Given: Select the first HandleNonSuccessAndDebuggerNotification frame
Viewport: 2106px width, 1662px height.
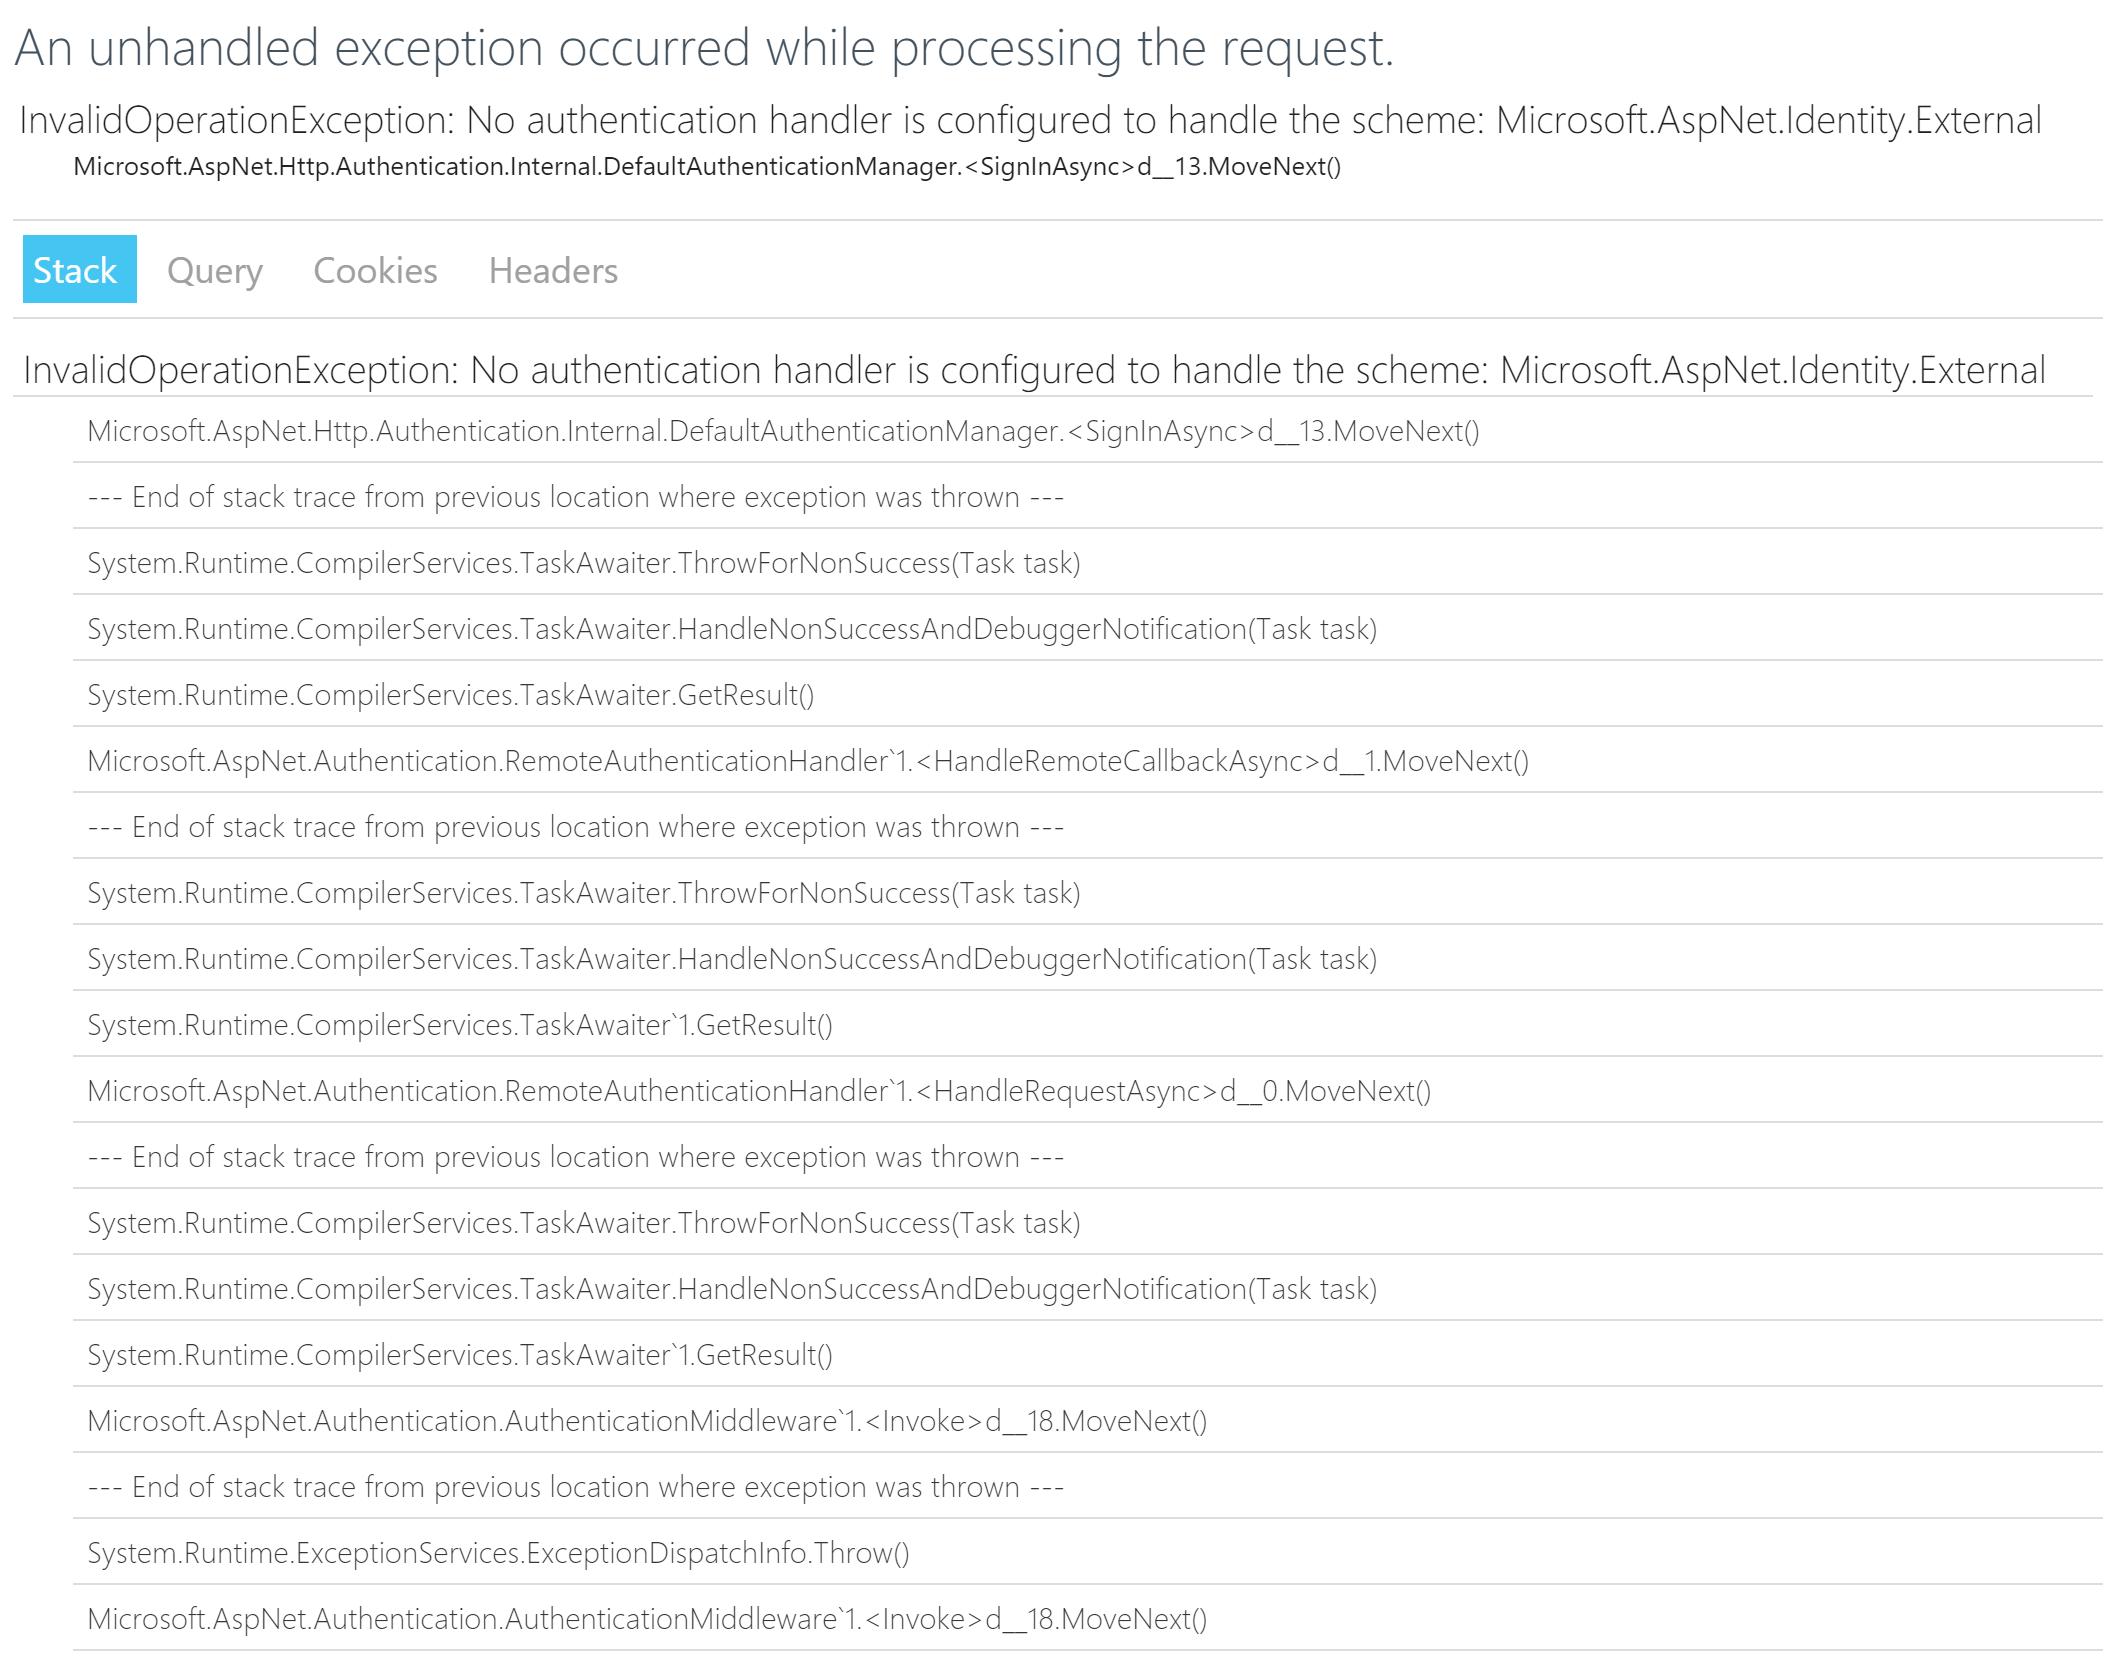Looking at the screenshot, I should [1087, 629].
